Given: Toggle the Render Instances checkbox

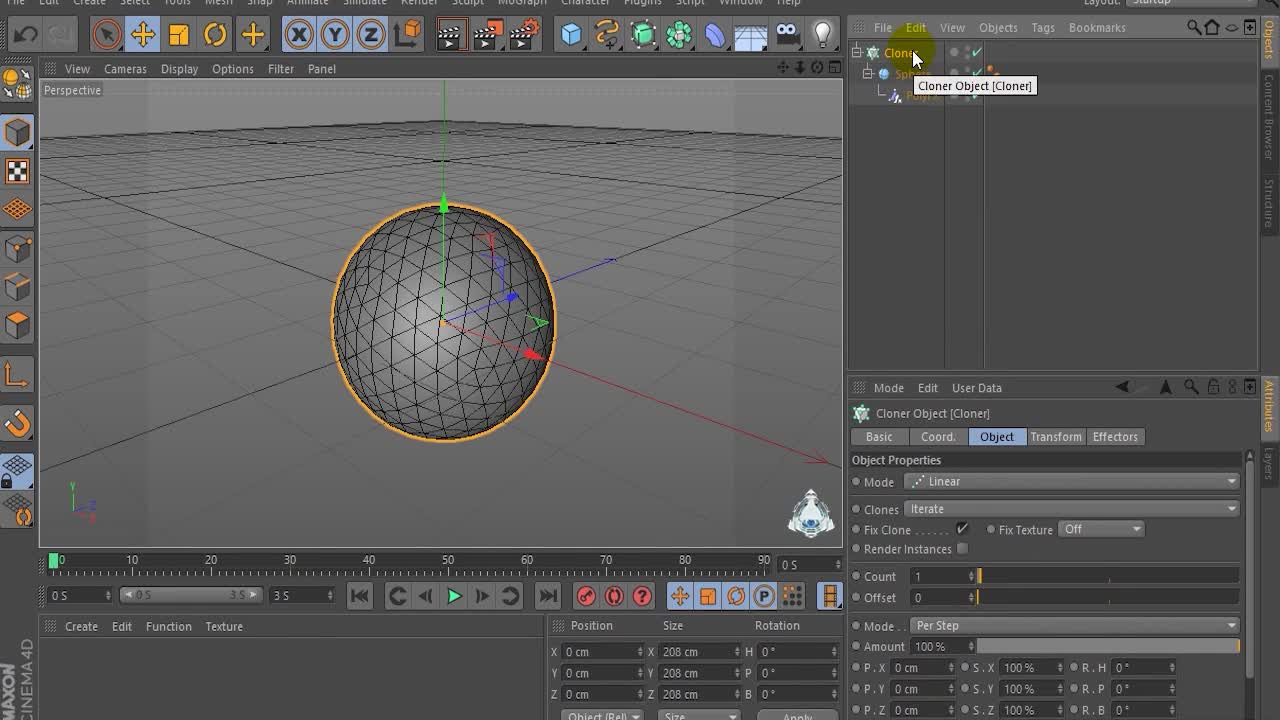Looking at the screenshot, I should click(962, 549).
